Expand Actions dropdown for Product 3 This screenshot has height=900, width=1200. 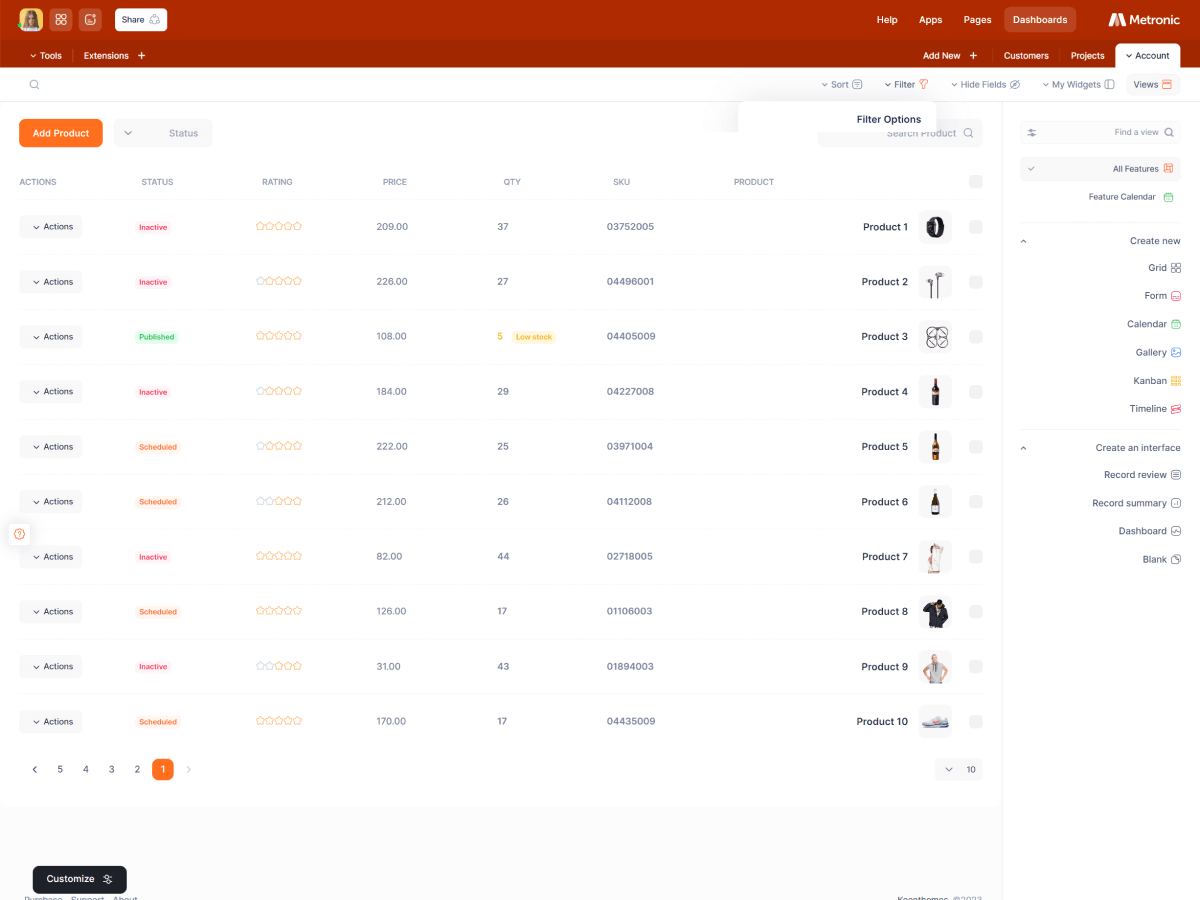51,337
